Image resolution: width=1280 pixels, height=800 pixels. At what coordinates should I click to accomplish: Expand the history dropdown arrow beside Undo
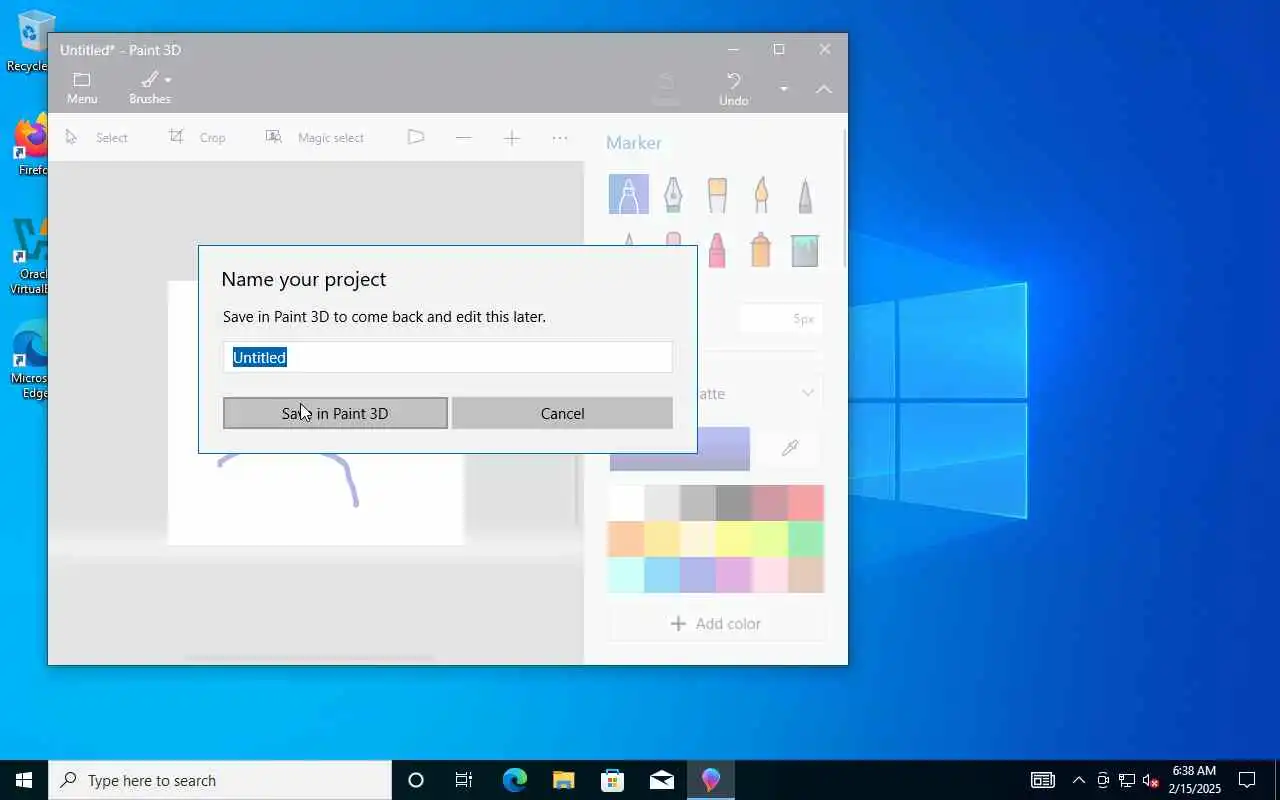click(784, 89)
